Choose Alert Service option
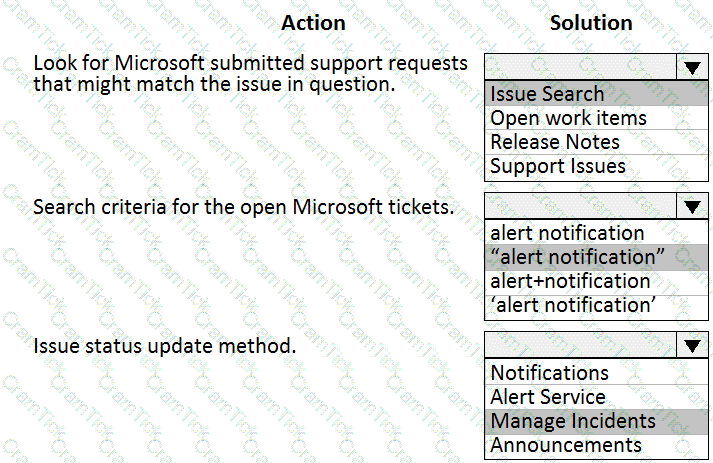Image resolution: width=713 pixels, height=463 pixels. point(596,397)
